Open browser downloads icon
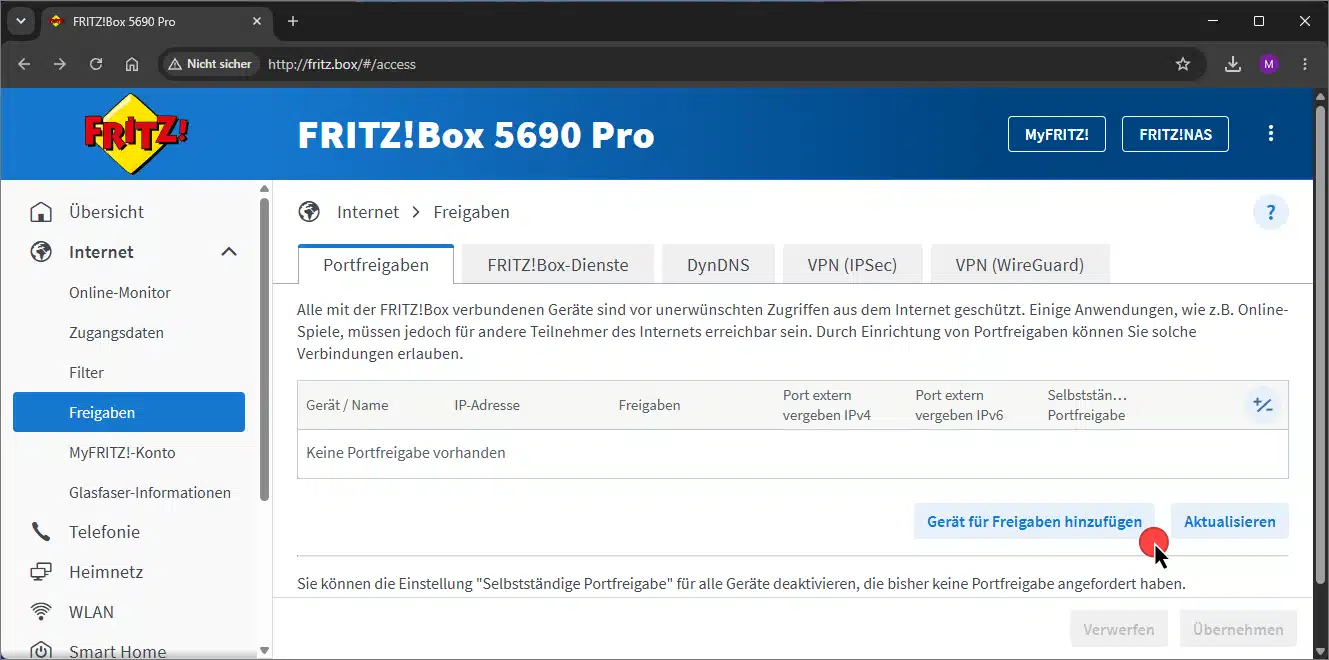Viewport: 1329px width, 660px height. coord(1233,64)
